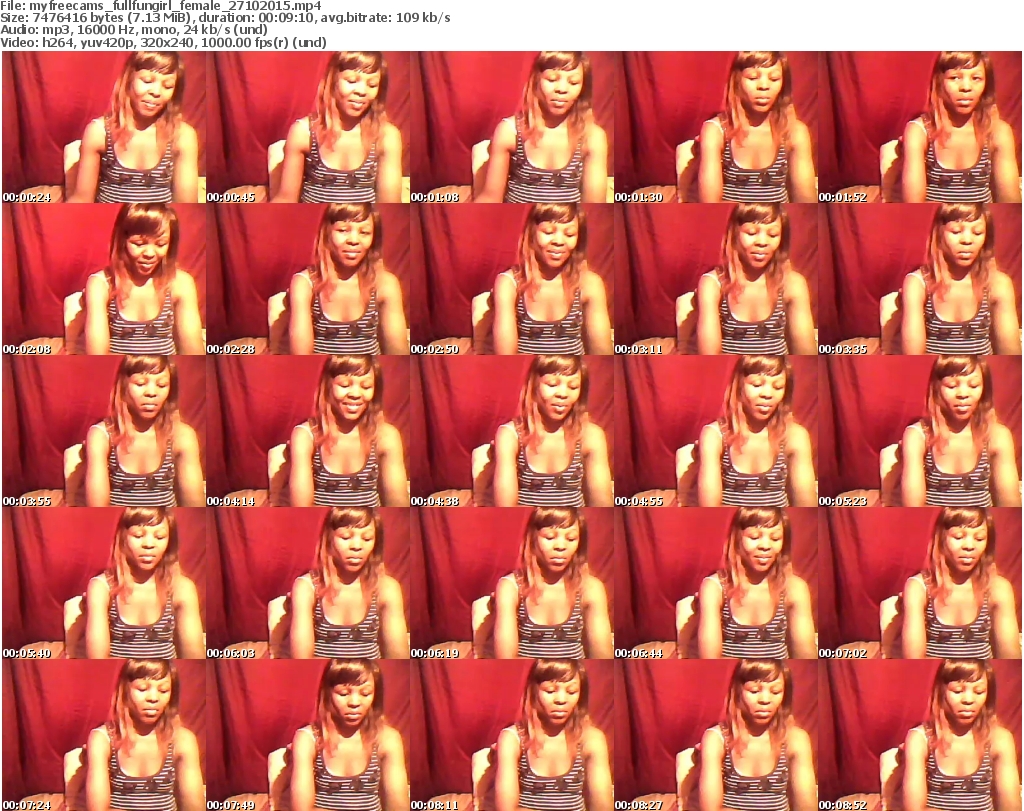Open the frame stamped 00:02:50
Image resolution: width=1024 pixels, height=811 pixels.
(512, 279)
